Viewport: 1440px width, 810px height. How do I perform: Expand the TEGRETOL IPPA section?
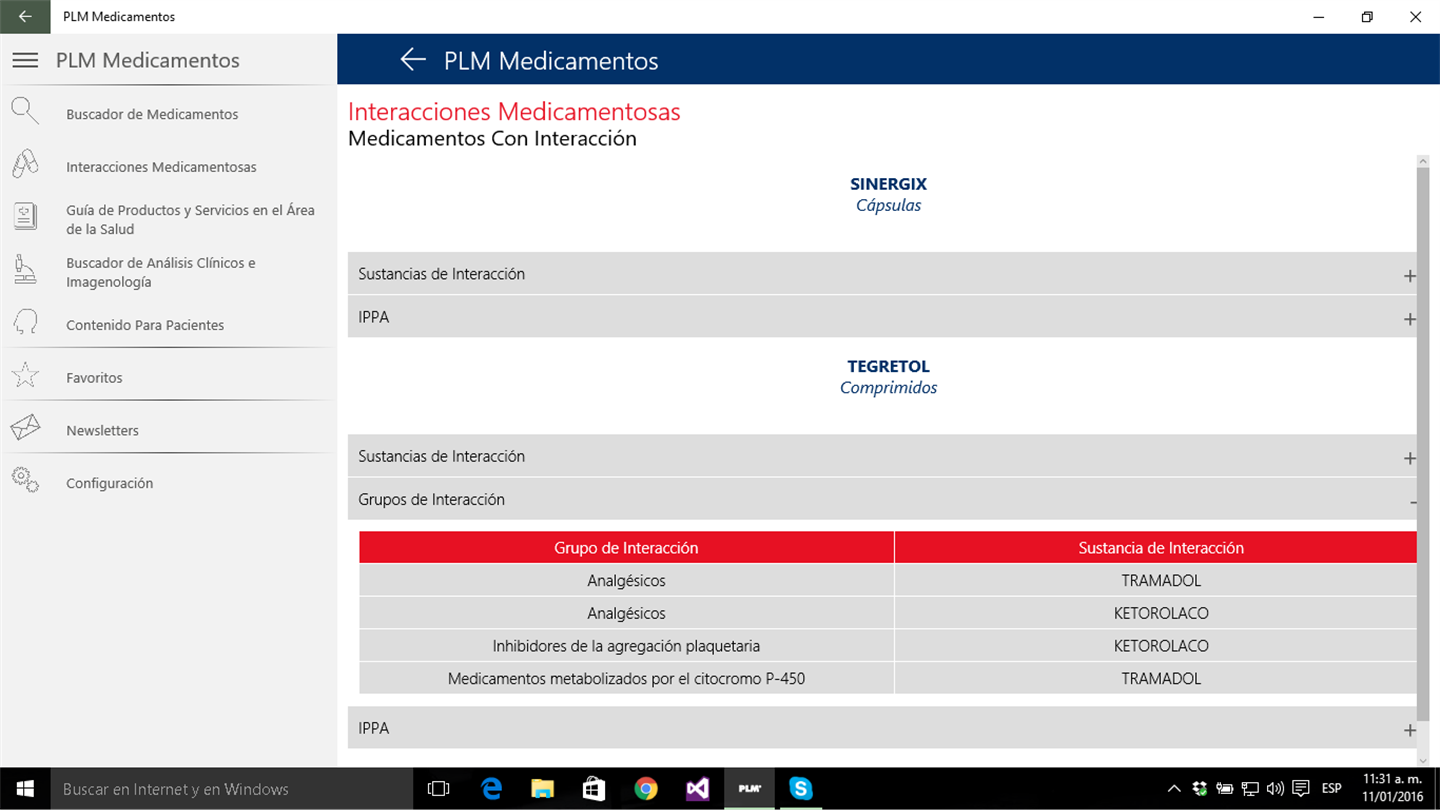pos(882,728)
